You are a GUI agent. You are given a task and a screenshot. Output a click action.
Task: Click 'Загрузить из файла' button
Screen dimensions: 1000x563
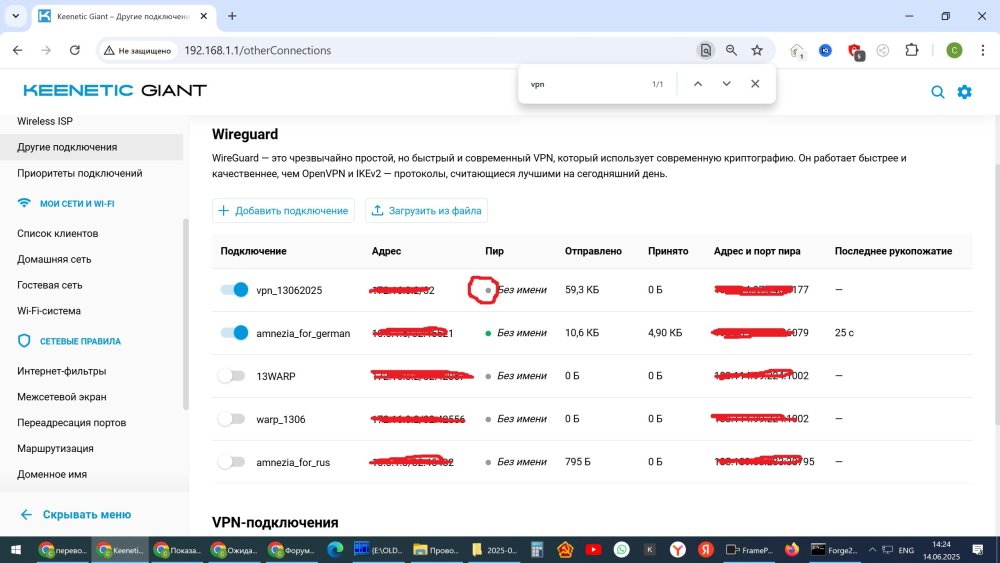tap(426, 210)
